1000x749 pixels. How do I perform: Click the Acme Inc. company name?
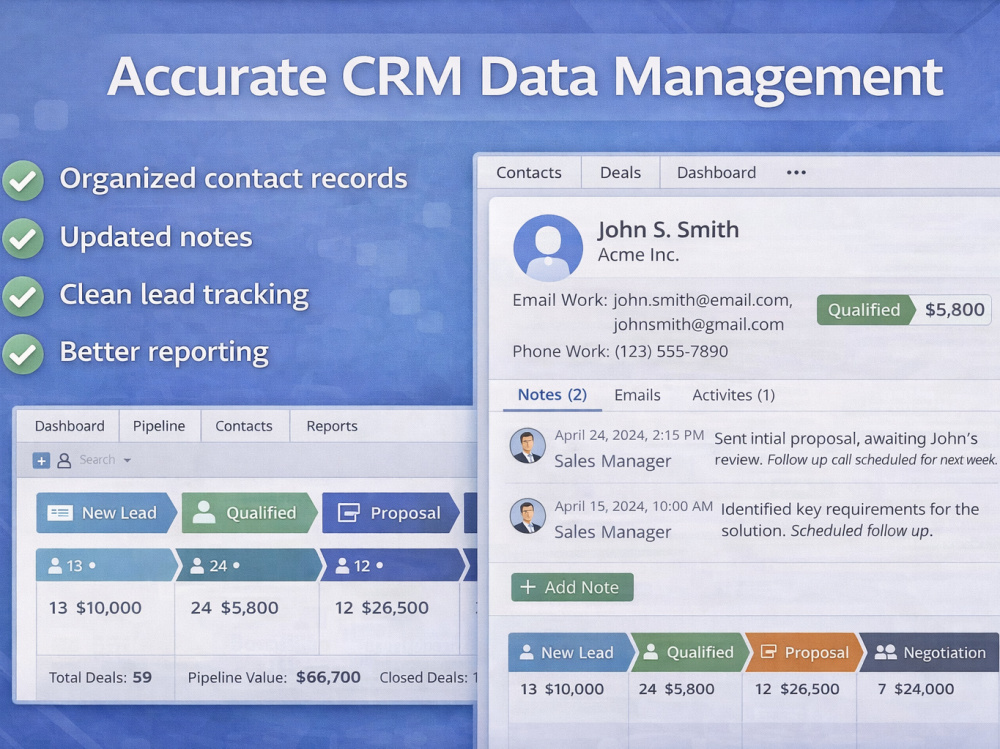point(638,255)
